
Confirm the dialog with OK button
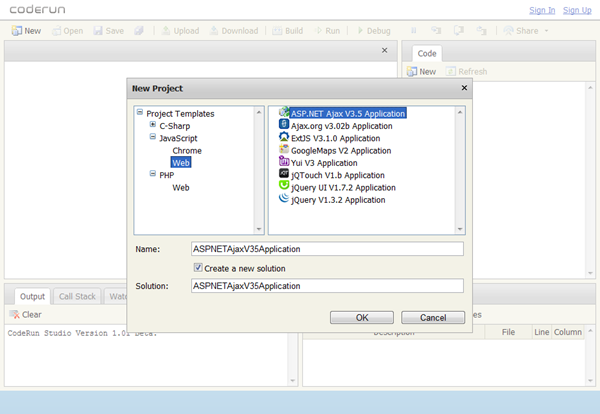point(361,317)
